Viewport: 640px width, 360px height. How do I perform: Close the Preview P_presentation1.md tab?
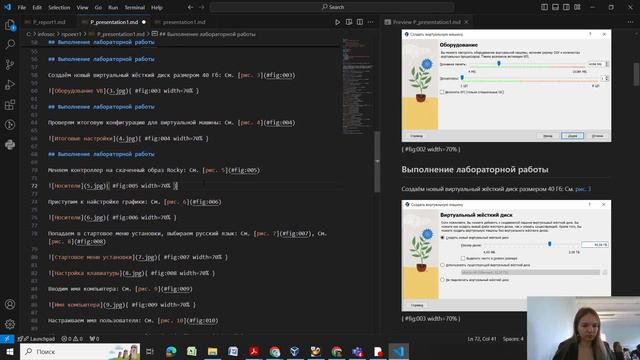[x=466, y=22]
